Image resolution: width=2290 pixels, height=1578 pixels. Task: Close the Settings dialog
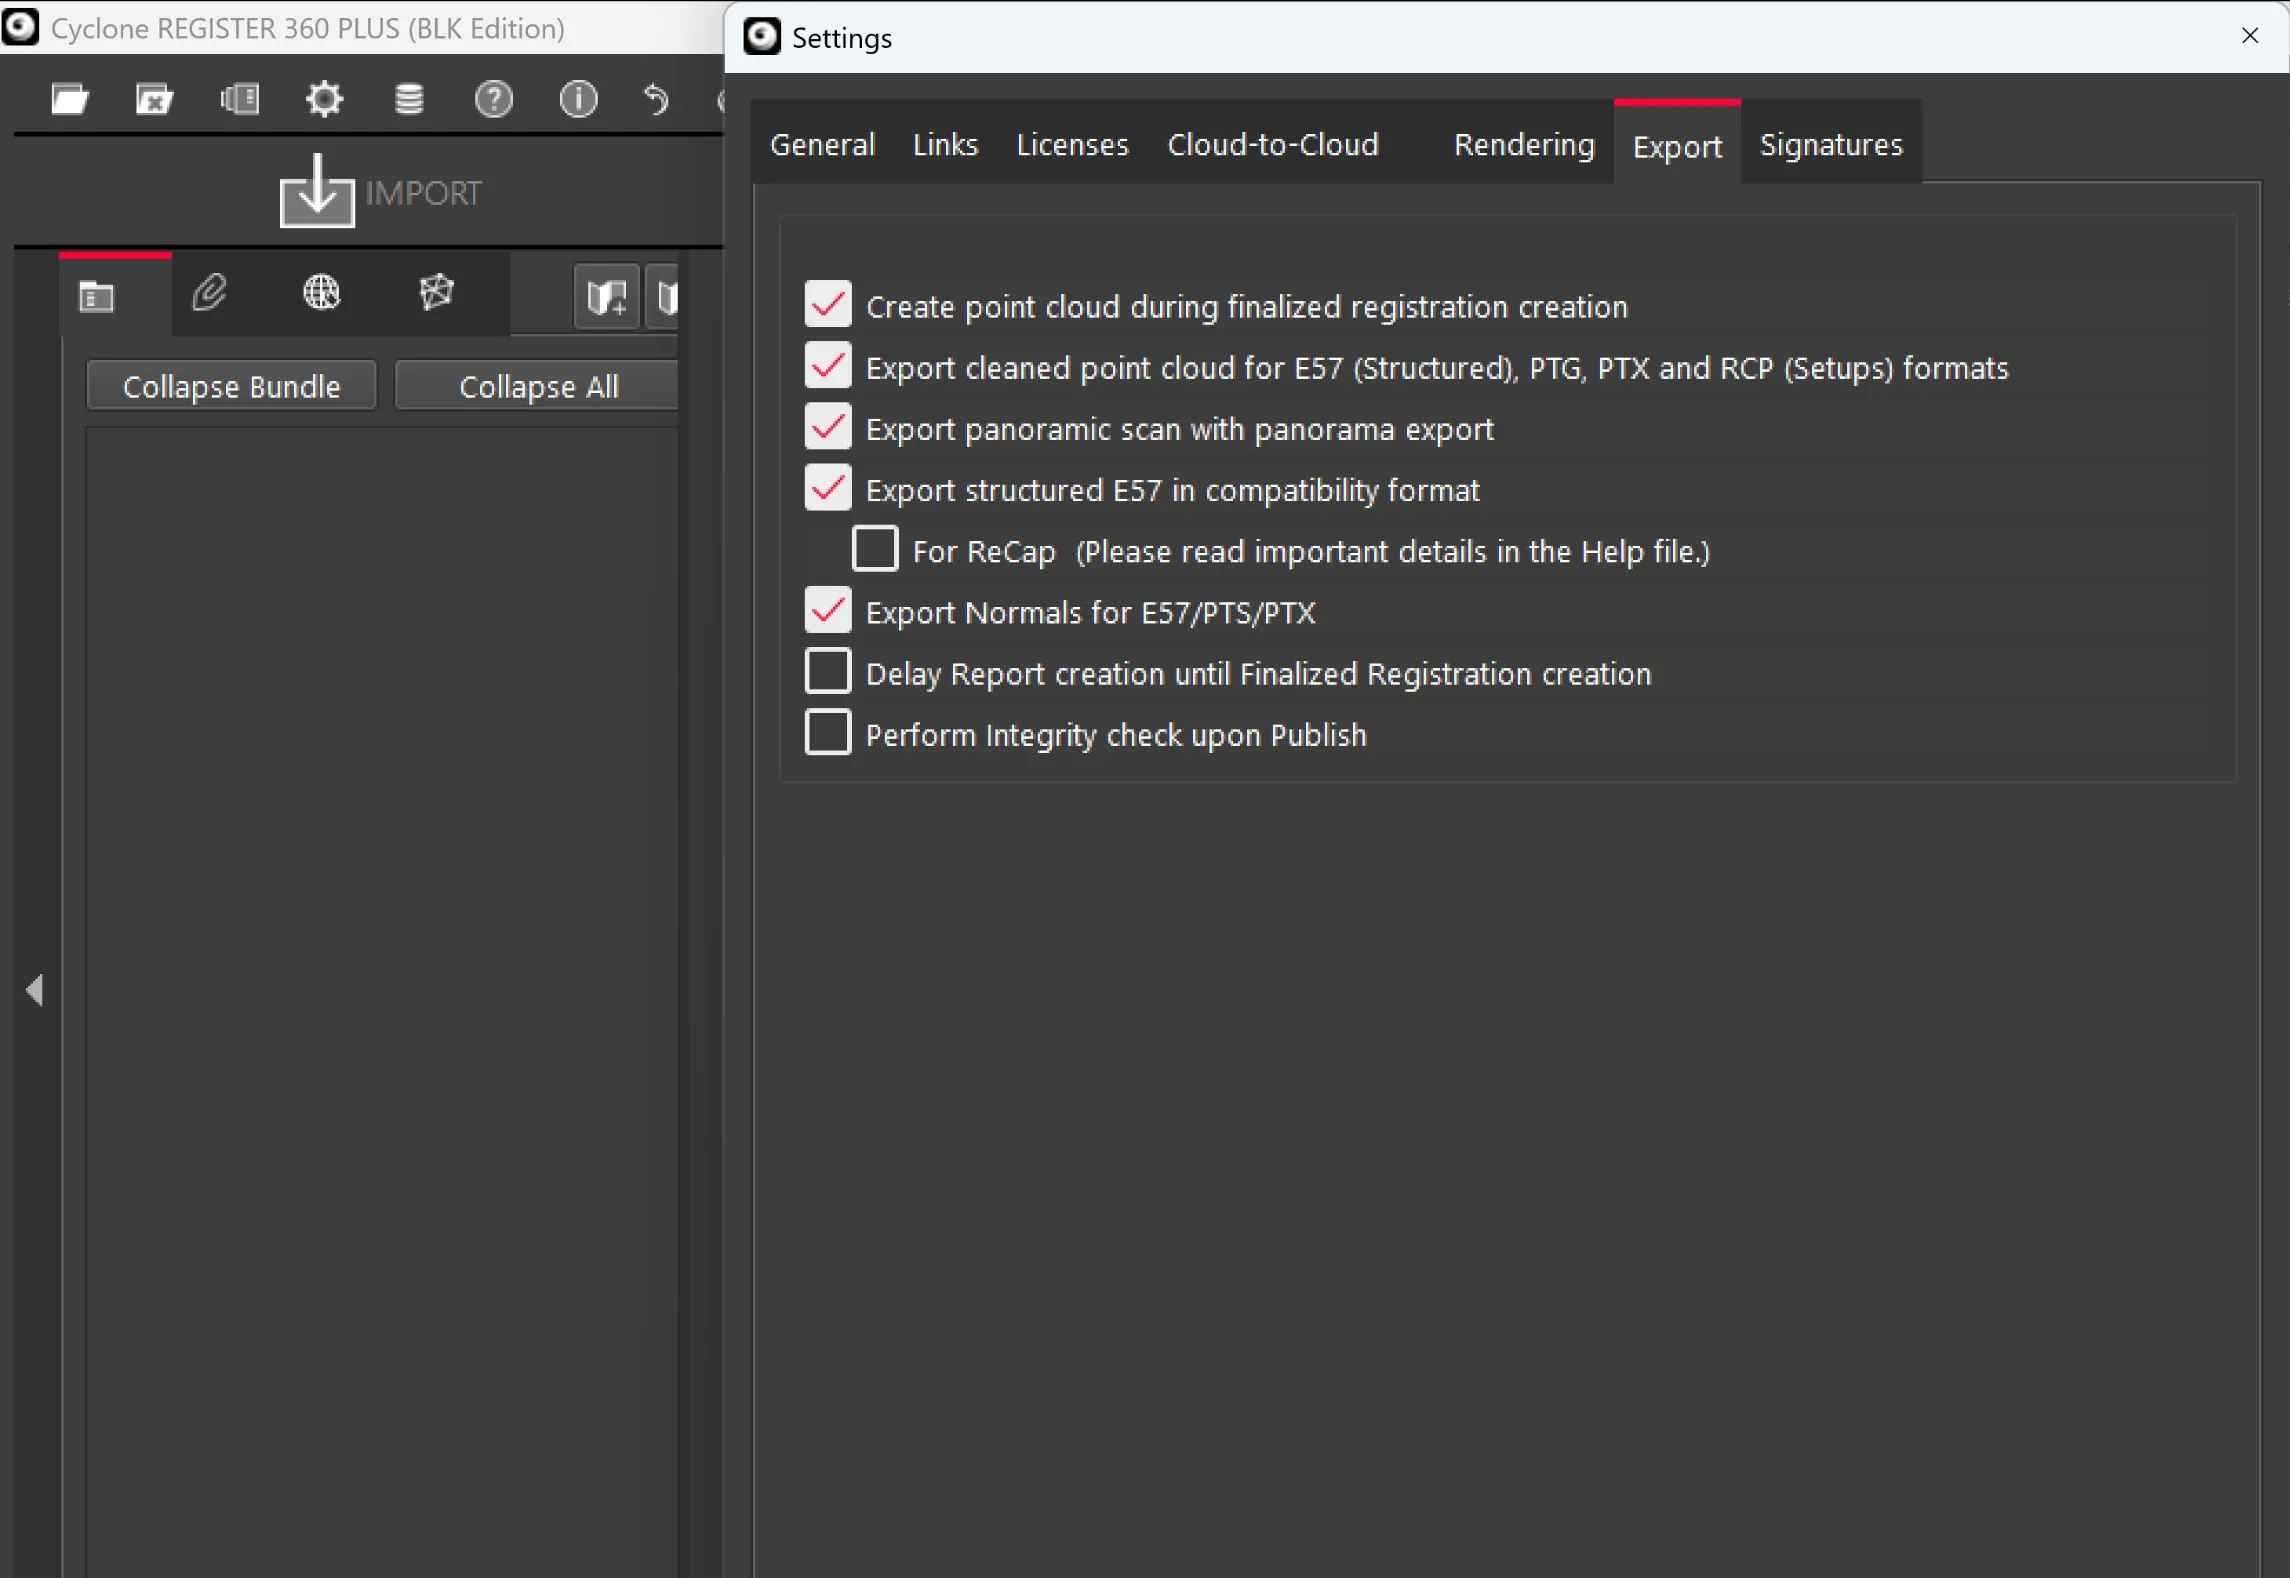point(2250,36)
